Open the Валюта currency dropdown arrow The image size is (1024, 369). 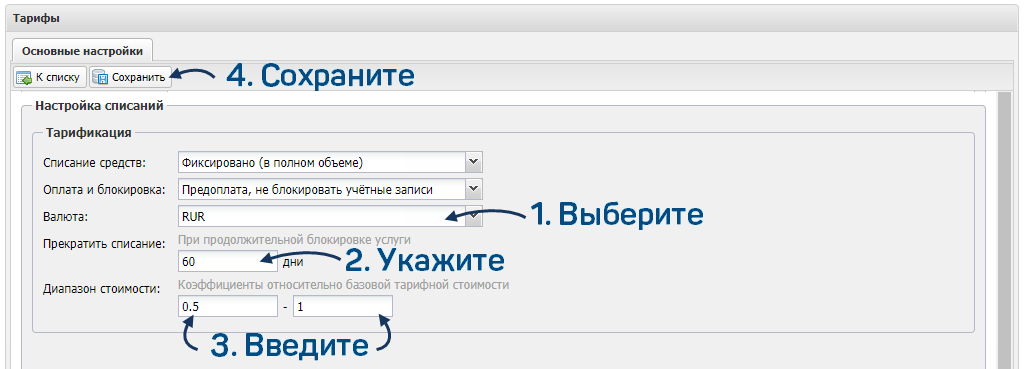pos(473,217)
